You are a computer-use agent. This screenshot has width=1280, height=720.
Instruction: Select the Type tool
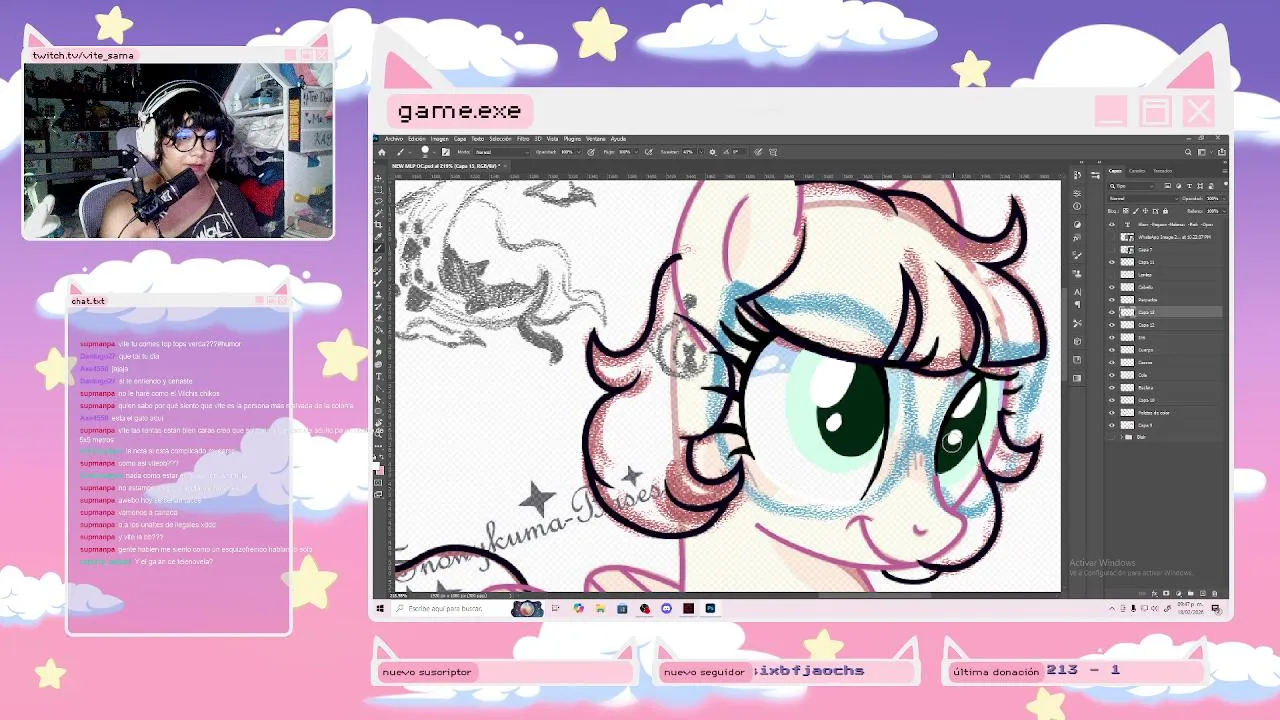[379, 377]
